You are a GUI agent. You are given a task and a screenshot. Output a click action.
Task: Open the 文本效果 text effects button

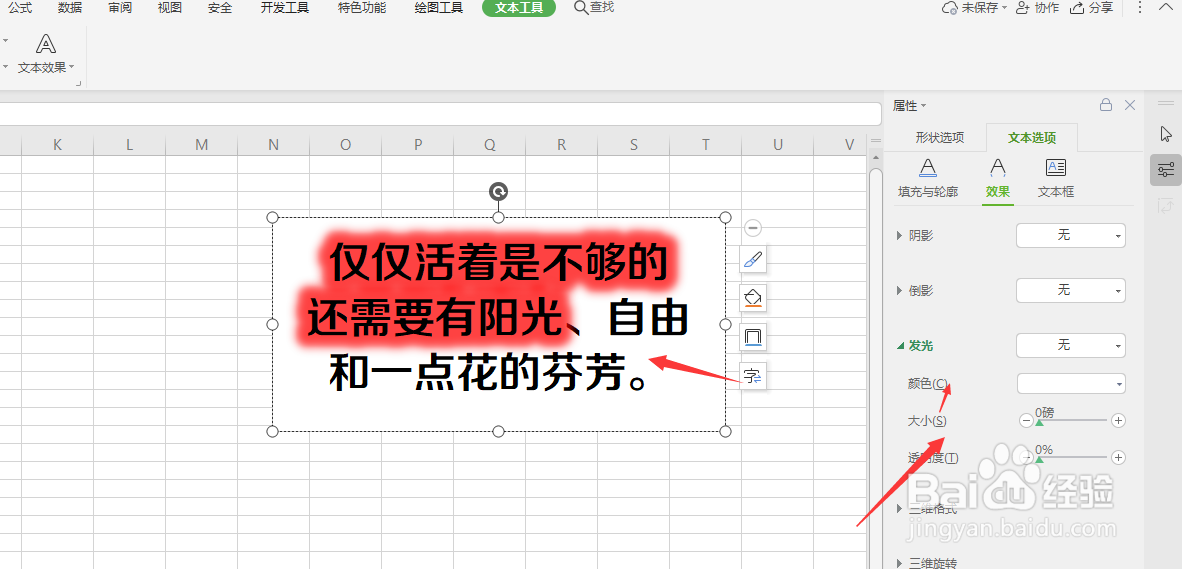tap(46, 54)
